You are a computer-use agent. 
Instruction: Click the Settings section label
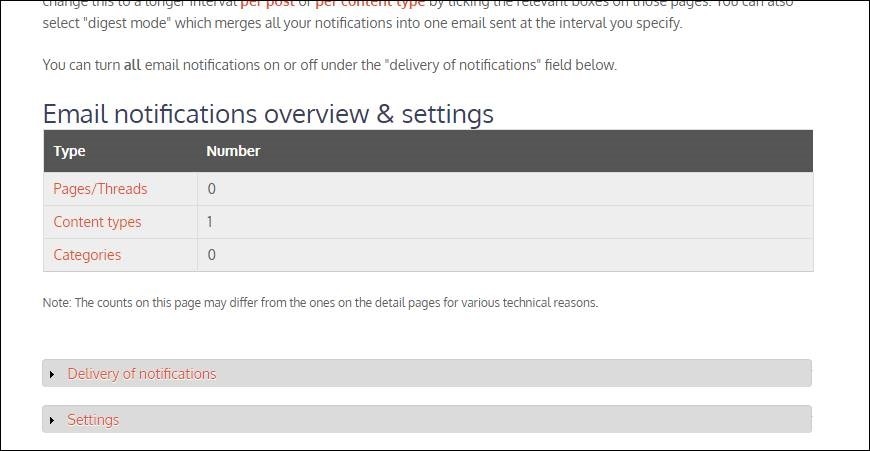pos(93,419)
